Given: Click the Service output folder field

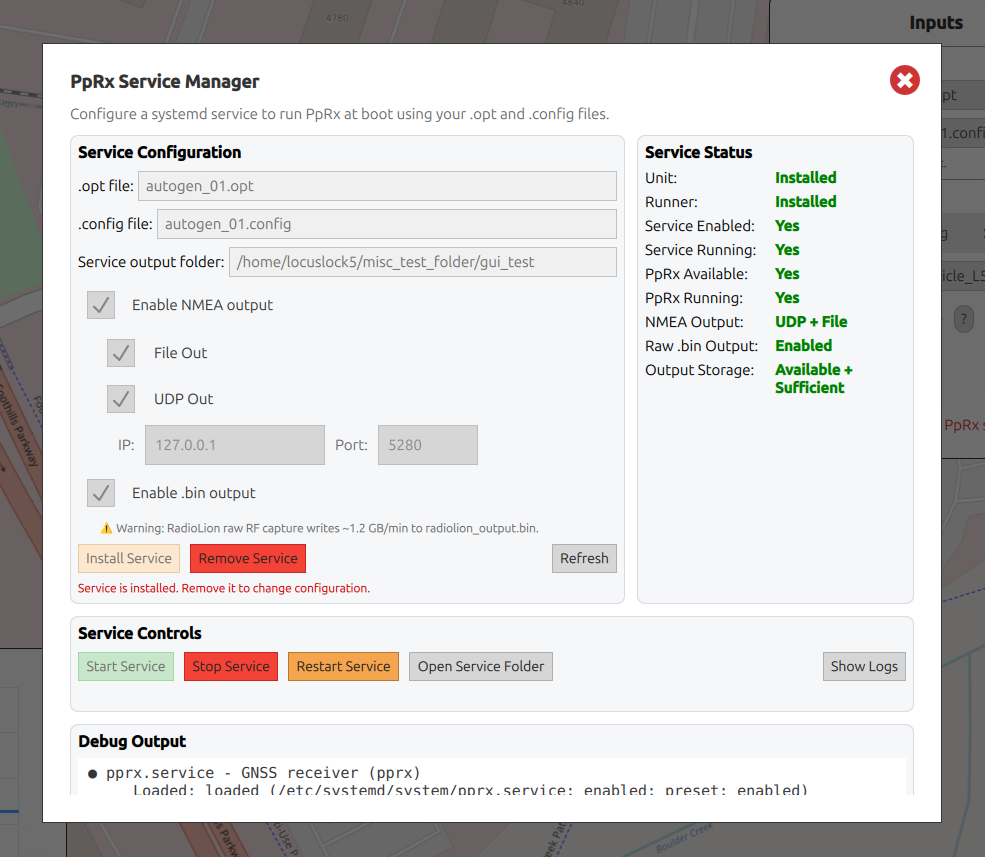Looking at the screenshot, I should point(423,262).
